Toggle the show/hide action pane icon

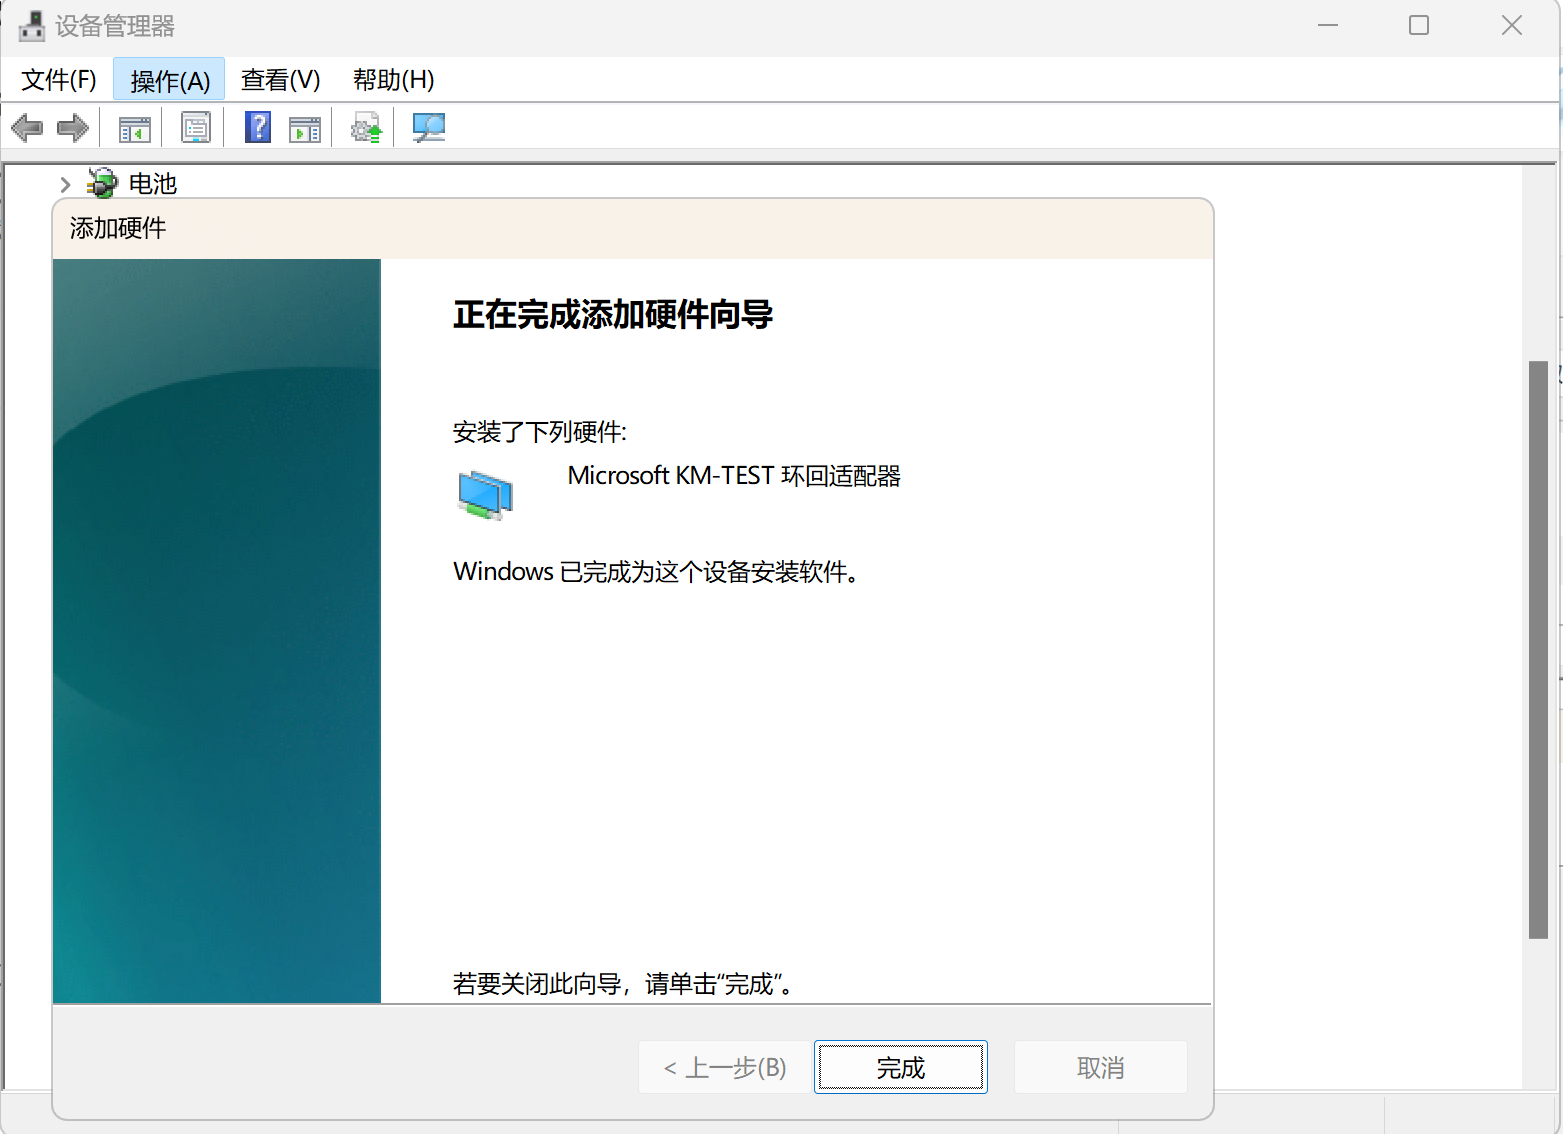tap(305, 129)
